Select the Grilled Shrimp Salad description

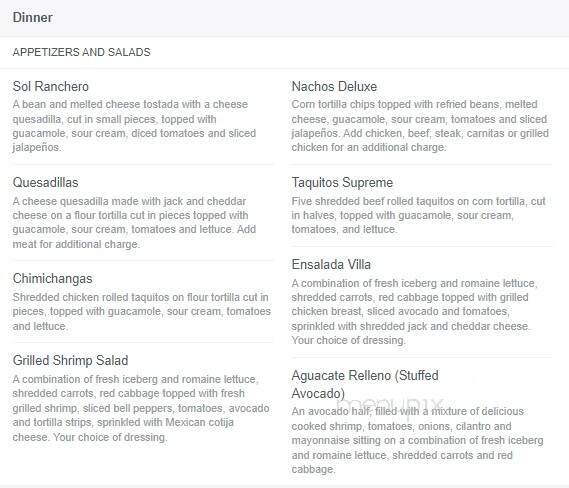[x=141, y=408]
